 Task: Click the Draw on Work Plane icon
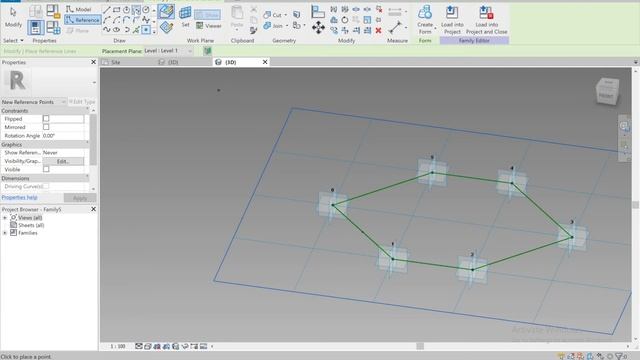pyautogui.click(x=166, y=27)
